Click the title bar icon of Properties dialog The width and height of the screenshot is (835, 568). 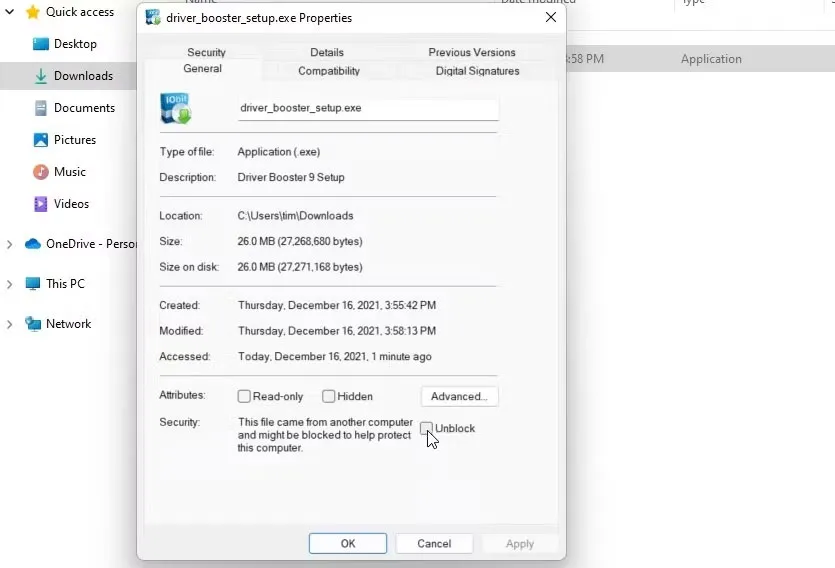[x=153, y=18]
